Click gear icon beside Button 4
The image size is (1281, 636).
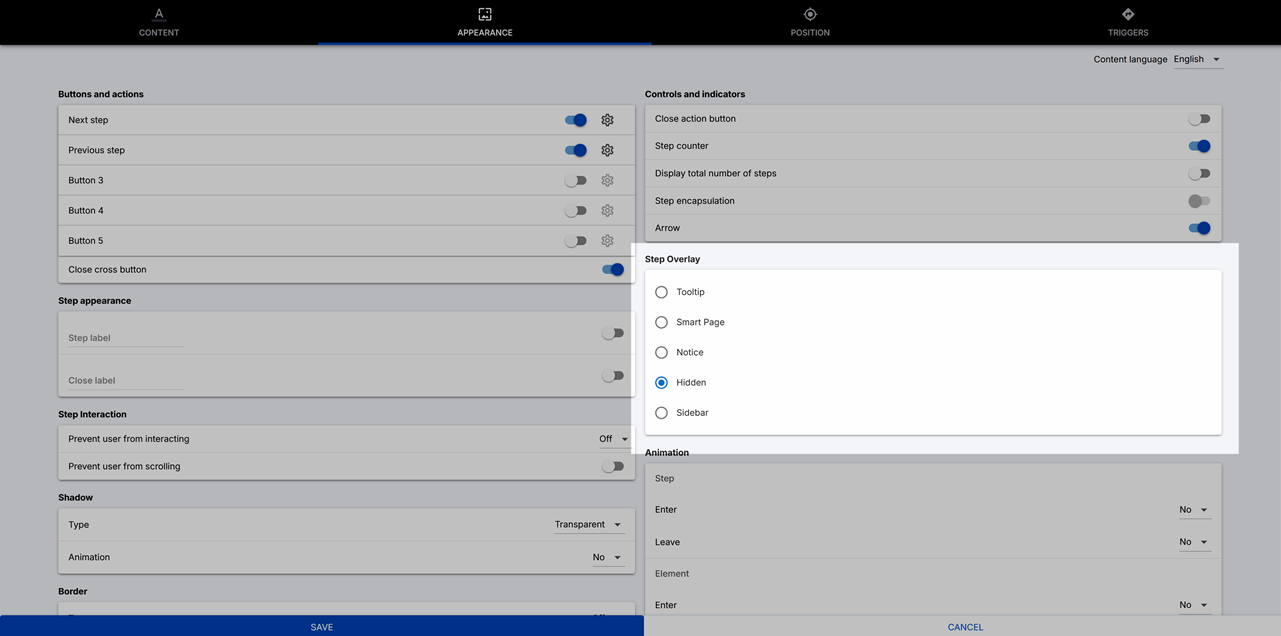point(607,211)
